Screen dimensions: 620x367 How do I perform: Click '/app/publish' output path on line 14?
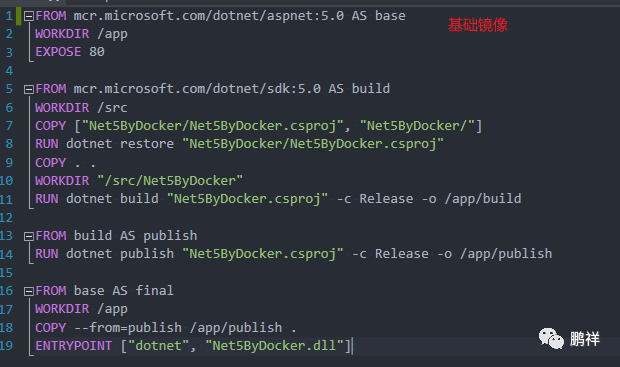tap(506, 254)
